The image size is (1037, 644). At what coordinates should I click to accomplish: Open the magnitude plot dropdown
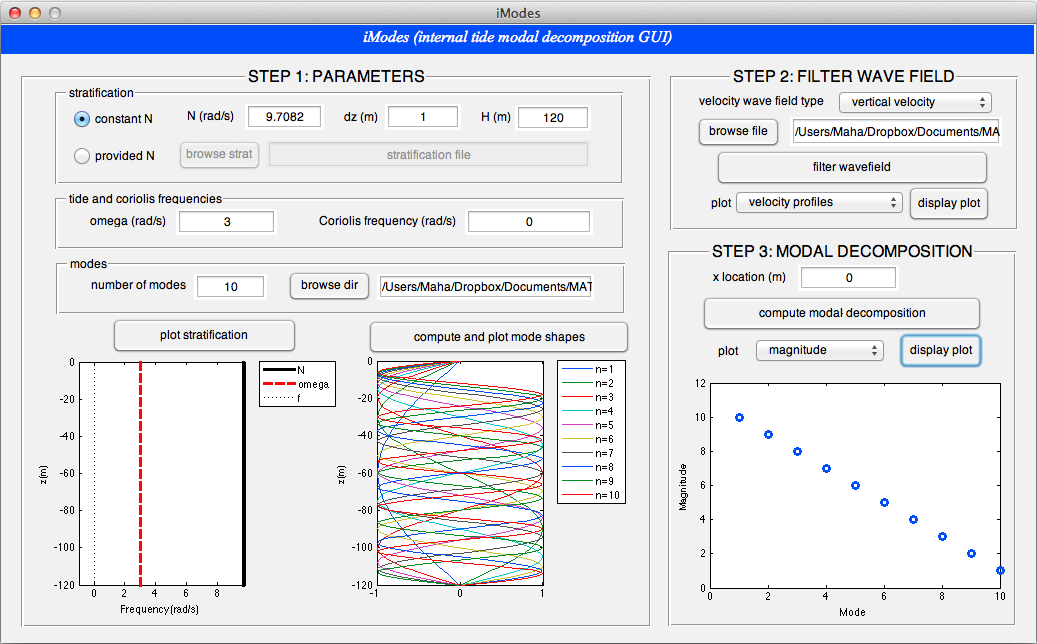tap(819, 350)
